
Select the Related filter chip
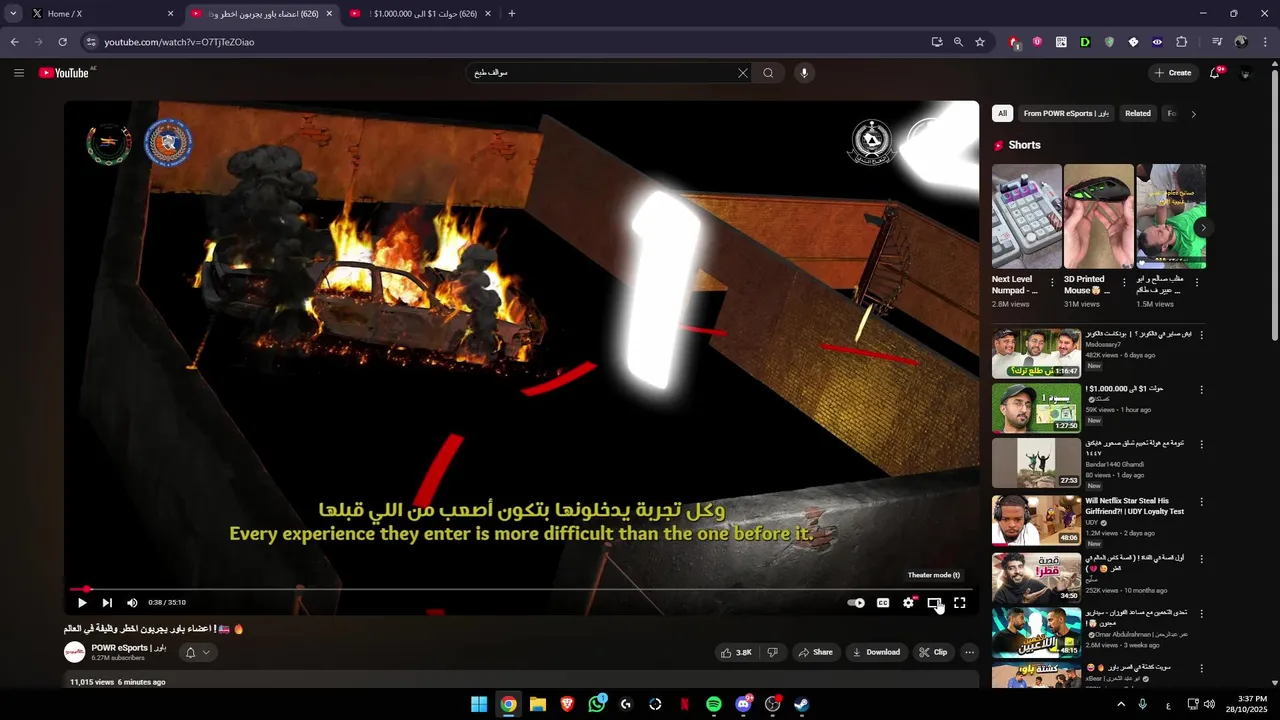(1138, 113)
